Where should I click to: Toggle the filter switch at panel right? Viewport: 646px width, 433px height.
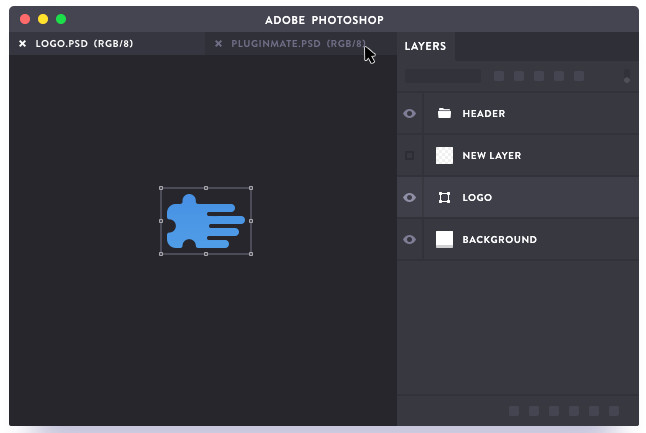(627, 76)
